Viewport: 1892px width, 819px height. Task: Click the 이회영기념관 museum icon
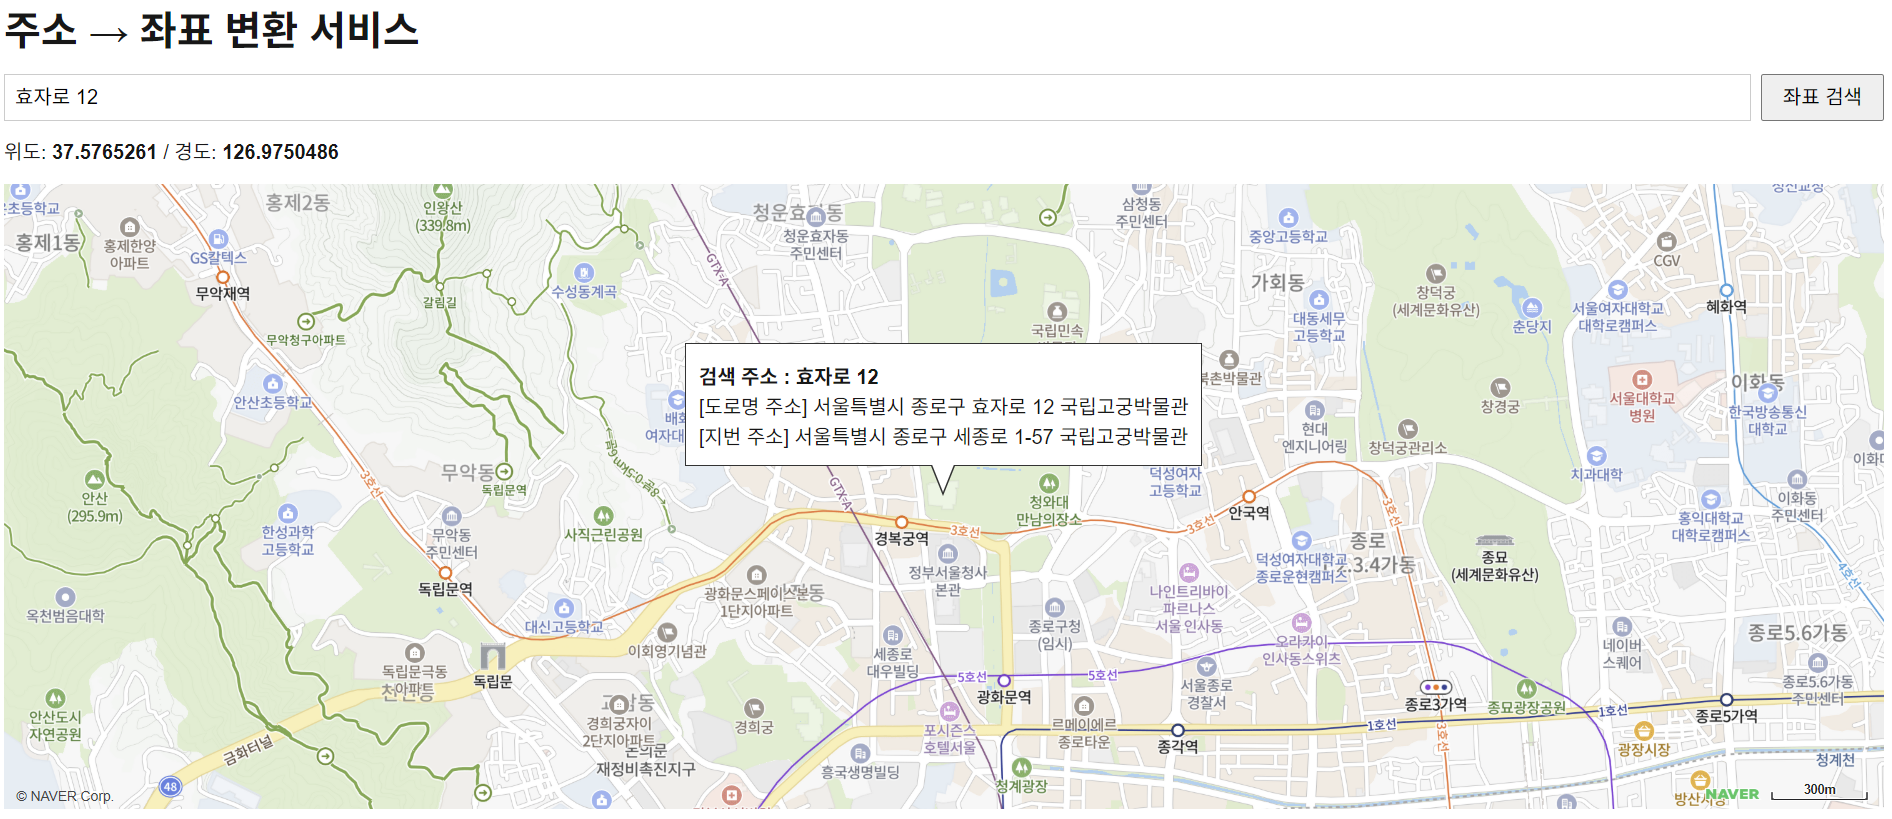[667, 632]
